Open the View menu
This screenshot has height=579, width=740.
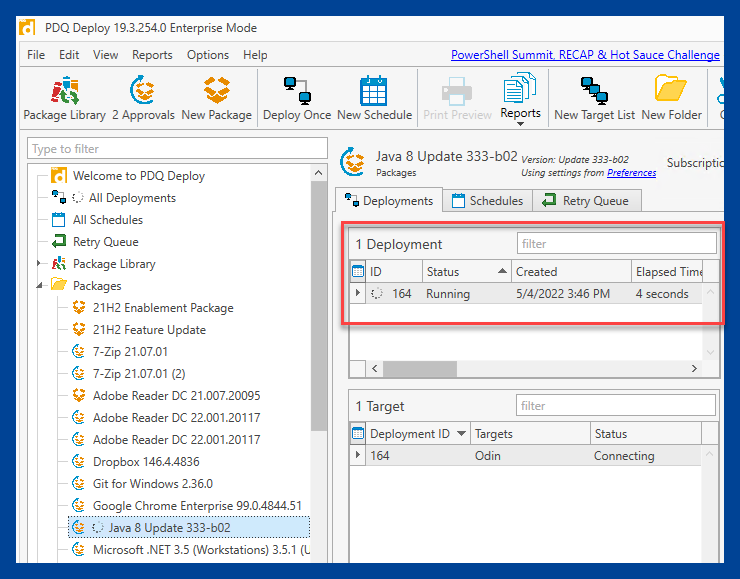tap(105, 55)
